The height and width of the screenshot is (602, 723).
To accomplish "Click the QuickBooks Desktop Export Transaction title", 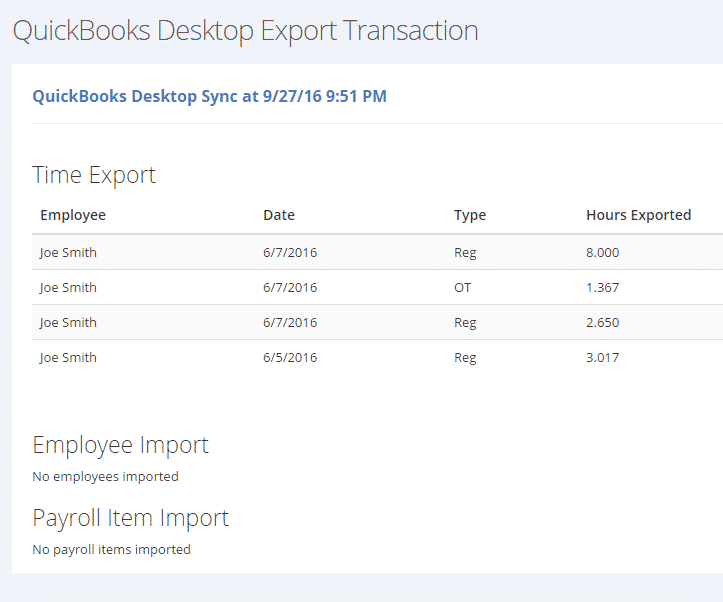I will pyautogui.click(x=245, y=31).
